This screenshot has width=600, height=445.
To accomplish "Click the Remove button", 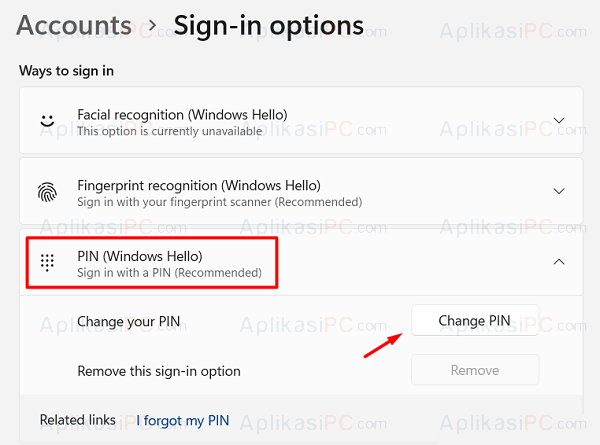I will [475, 370].
